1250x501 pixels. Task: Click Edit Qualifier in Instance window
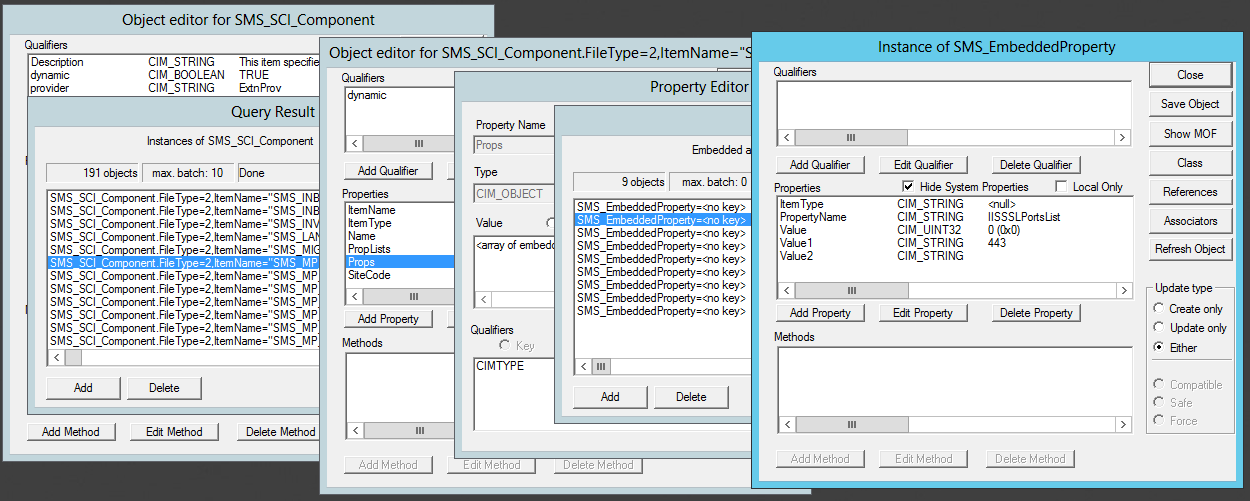click(922, 165)
